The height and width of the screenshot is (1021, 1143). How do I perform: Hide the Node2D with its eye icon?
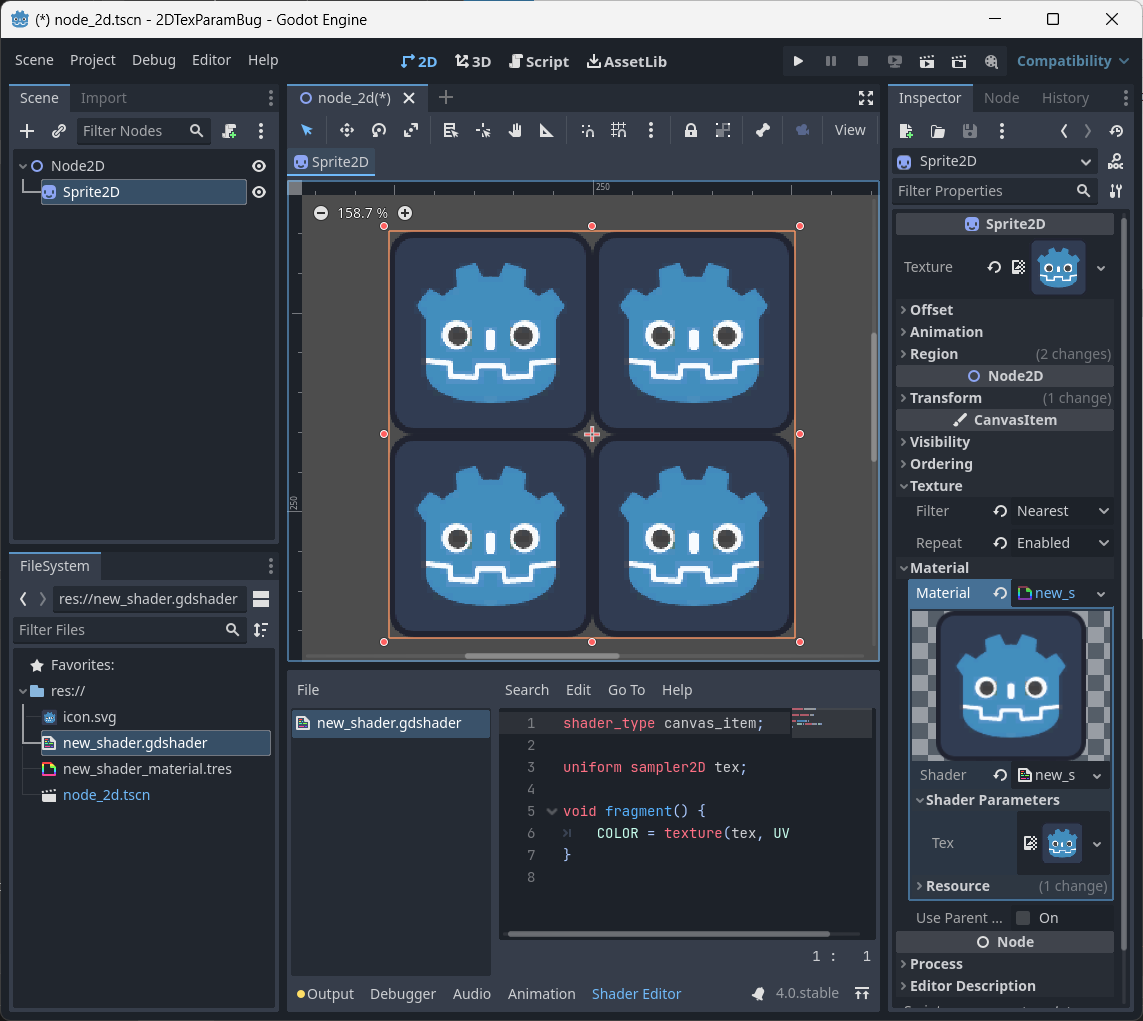pyautogui.click(x=258, y=165)
